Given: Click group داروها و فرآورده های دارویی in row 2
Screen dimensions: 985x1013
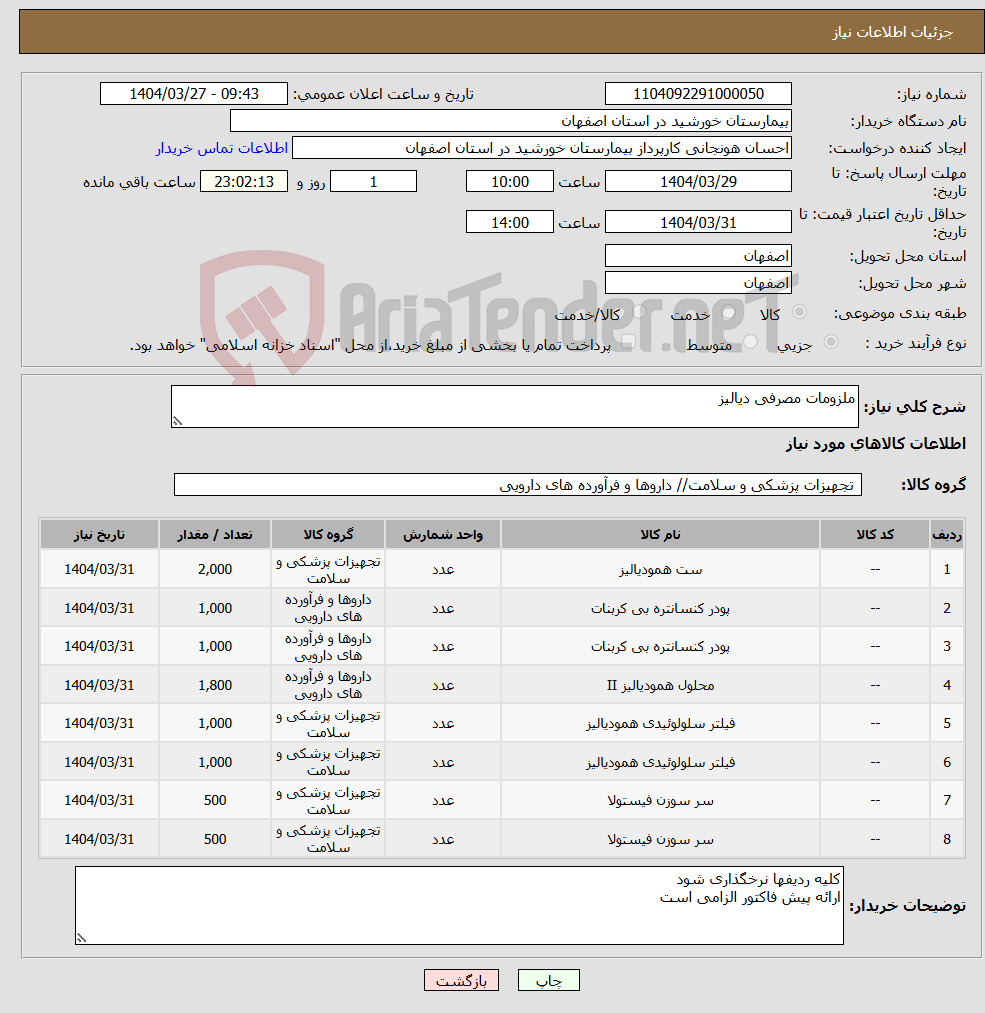Looking at the screenshot, I should coord(328,608).
